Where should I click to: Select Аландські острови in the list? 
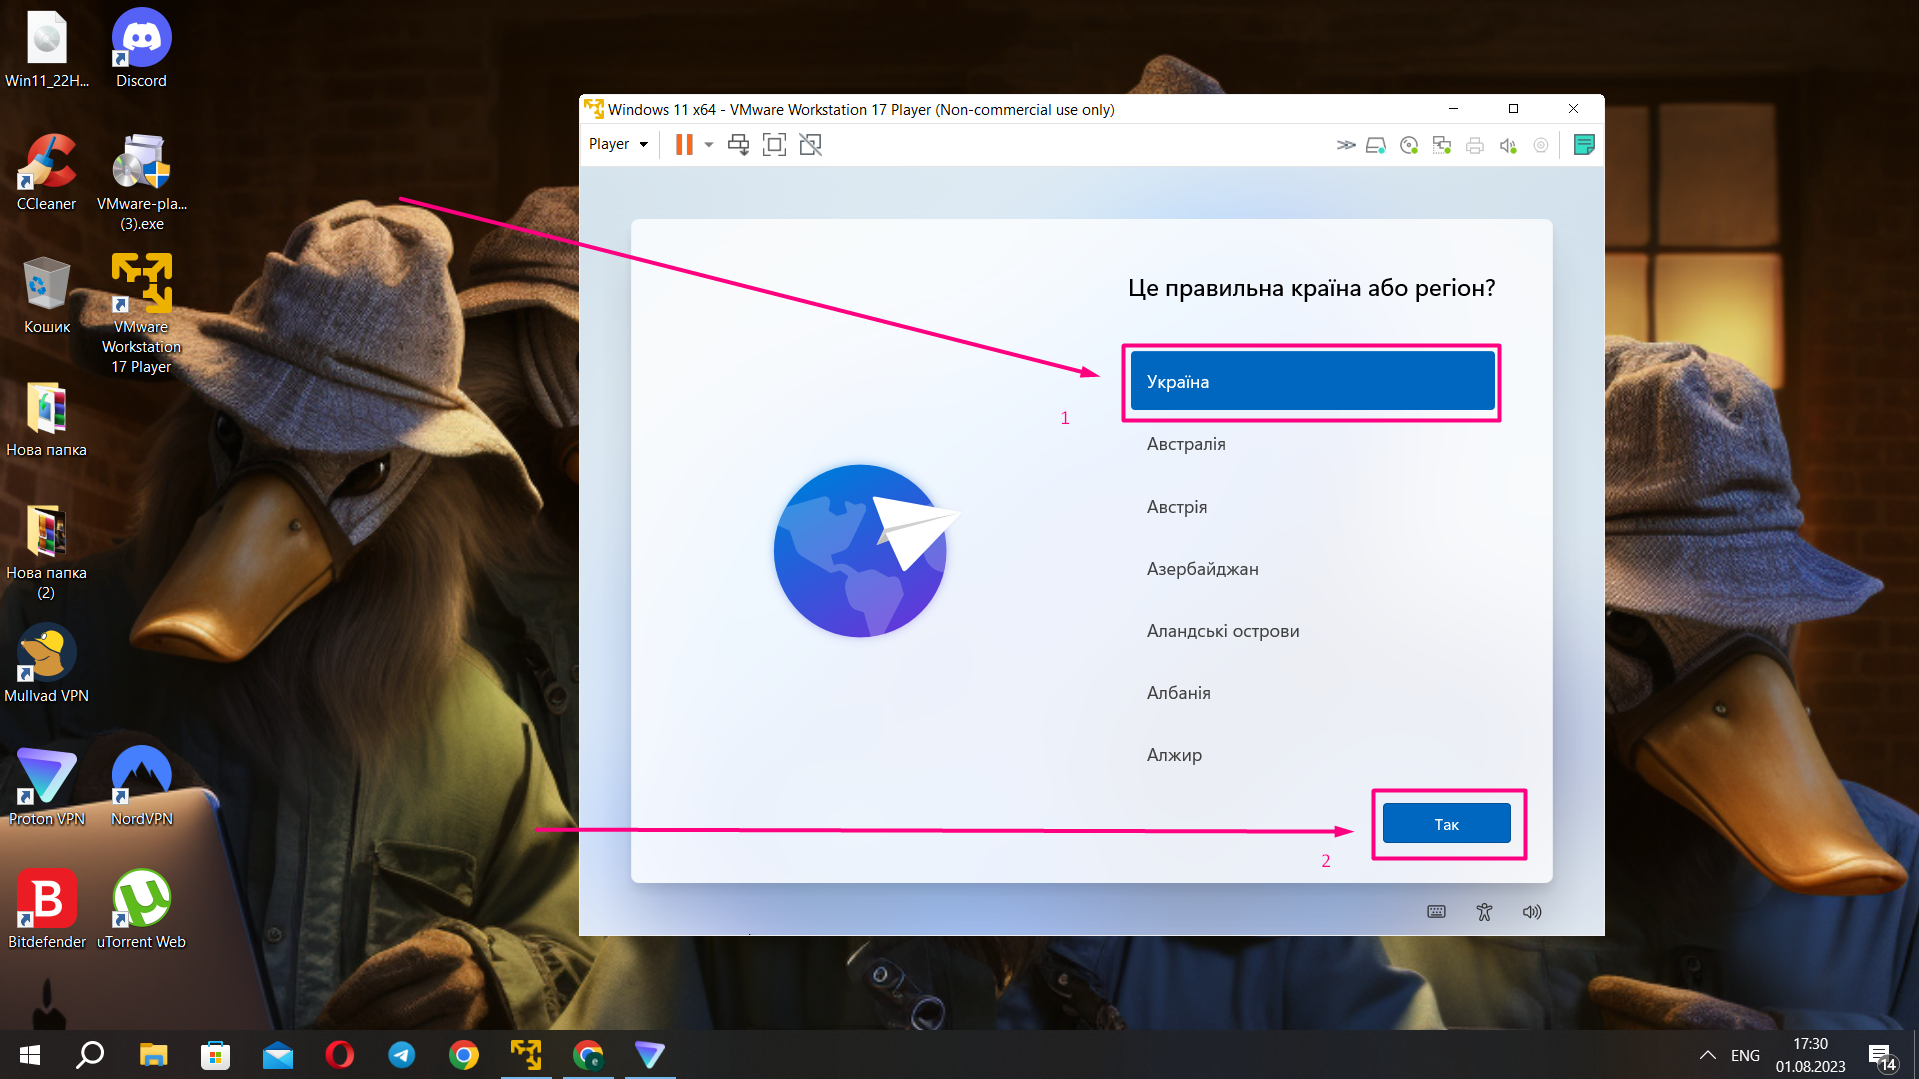click(x=1312, y=631)
